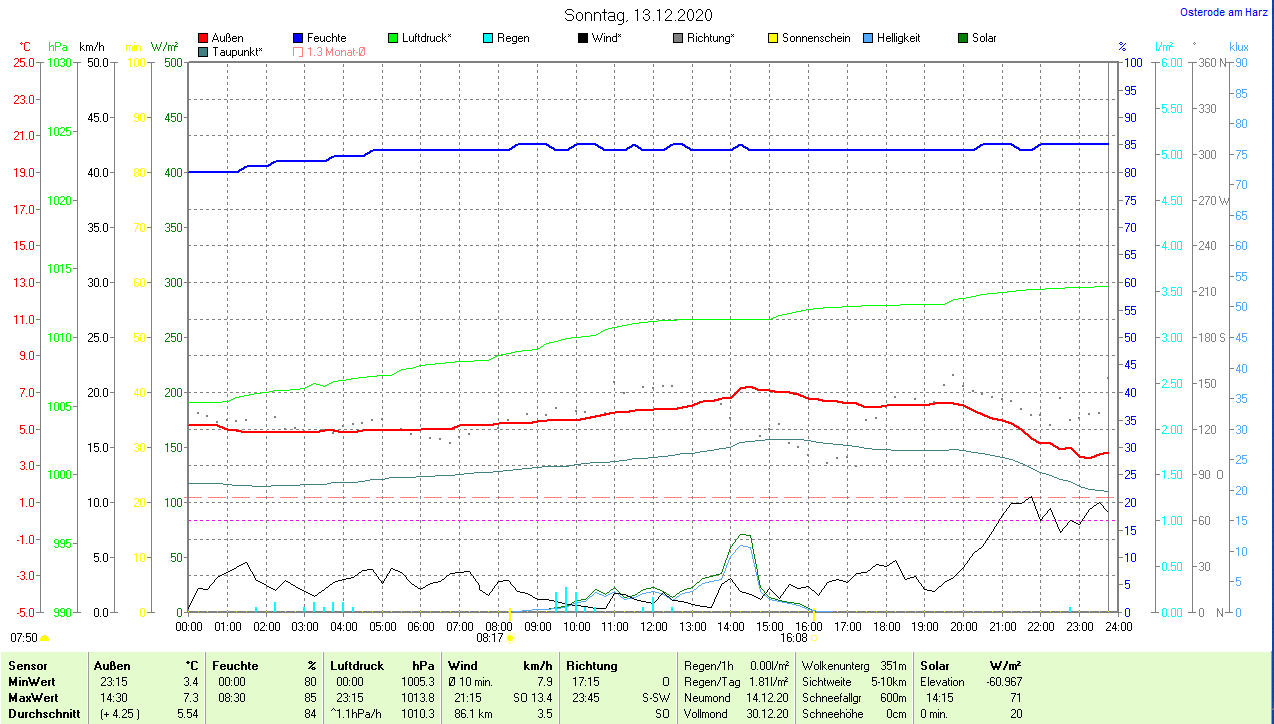
Task: Click the Wind column header in table
Action: pyautogui.click(x=462, y=665)
